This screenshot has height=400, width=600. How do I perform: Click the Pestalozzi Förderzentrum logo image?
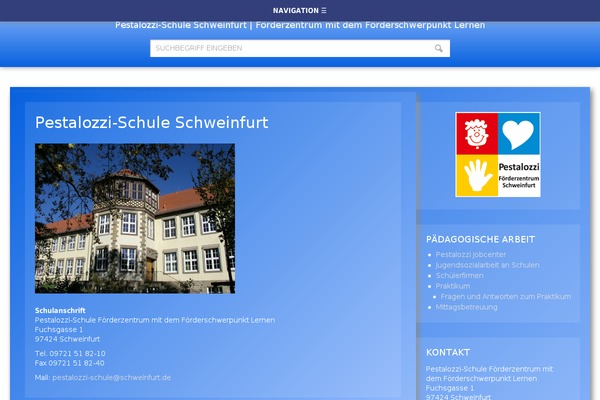pyautogui.click(x=498, y=155)
